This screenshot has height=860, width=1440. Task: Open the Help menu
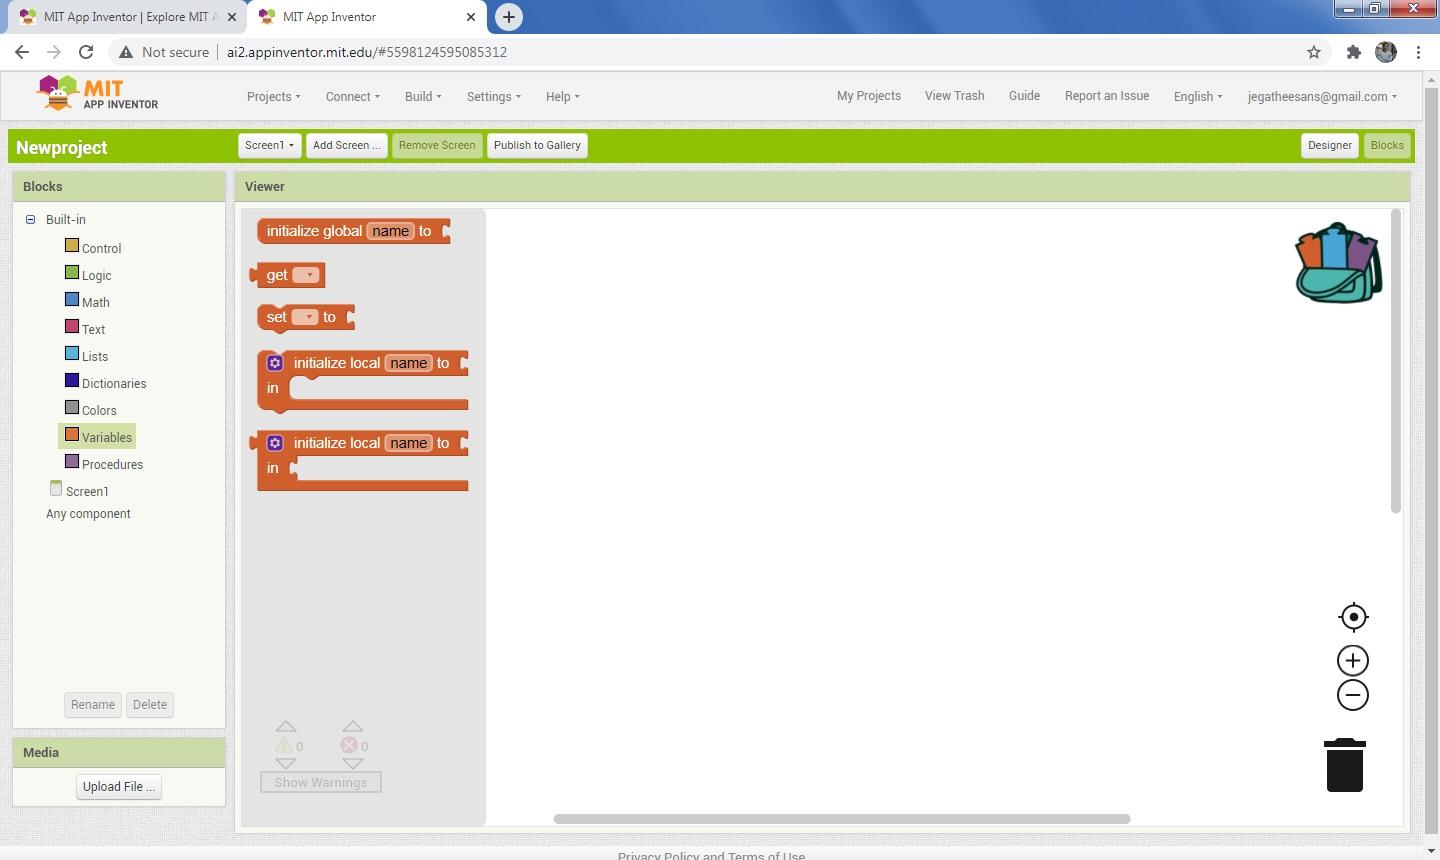[x=562, y=96]
